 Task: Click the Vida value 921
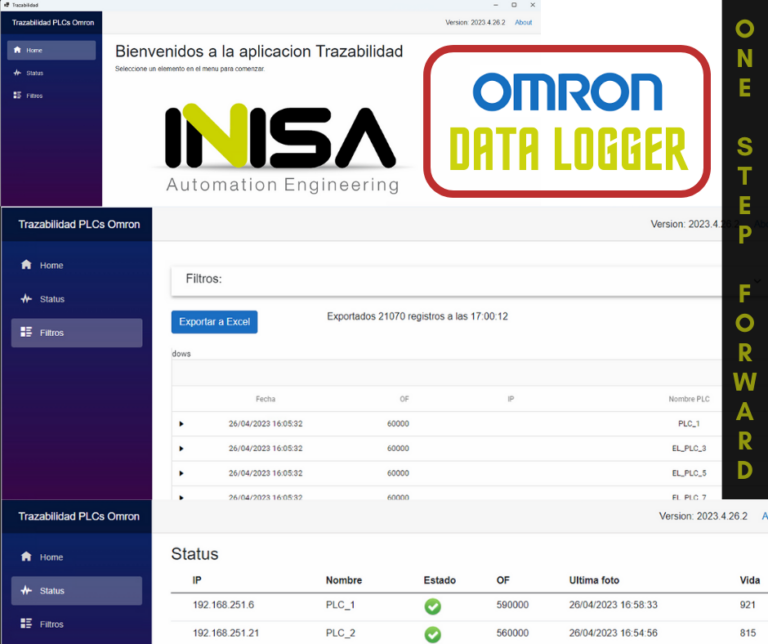pyautogui.click(x=748, y=605)
